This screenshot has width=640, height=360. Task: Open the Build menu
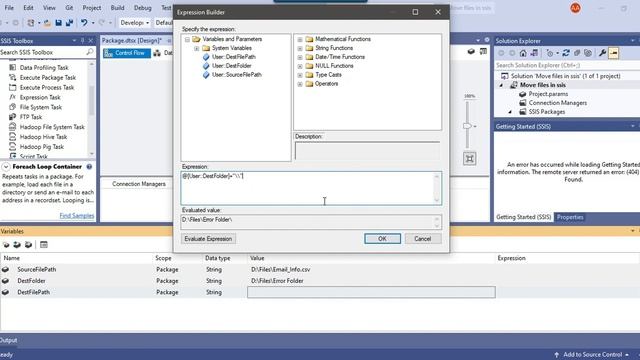[118, 8]
